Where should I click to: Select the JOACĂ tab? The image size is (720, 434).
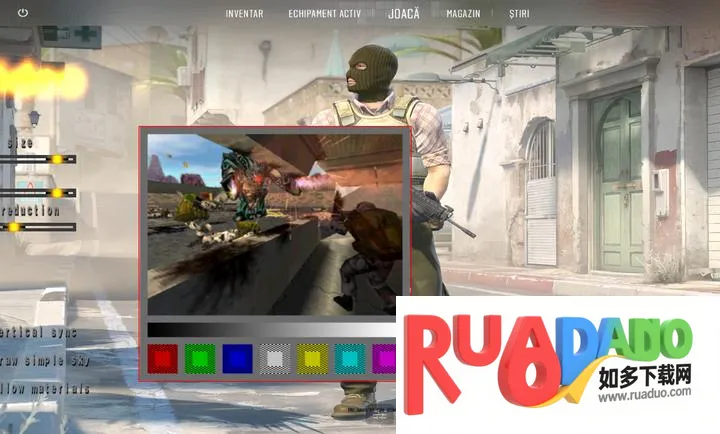[x=404, y=14]
